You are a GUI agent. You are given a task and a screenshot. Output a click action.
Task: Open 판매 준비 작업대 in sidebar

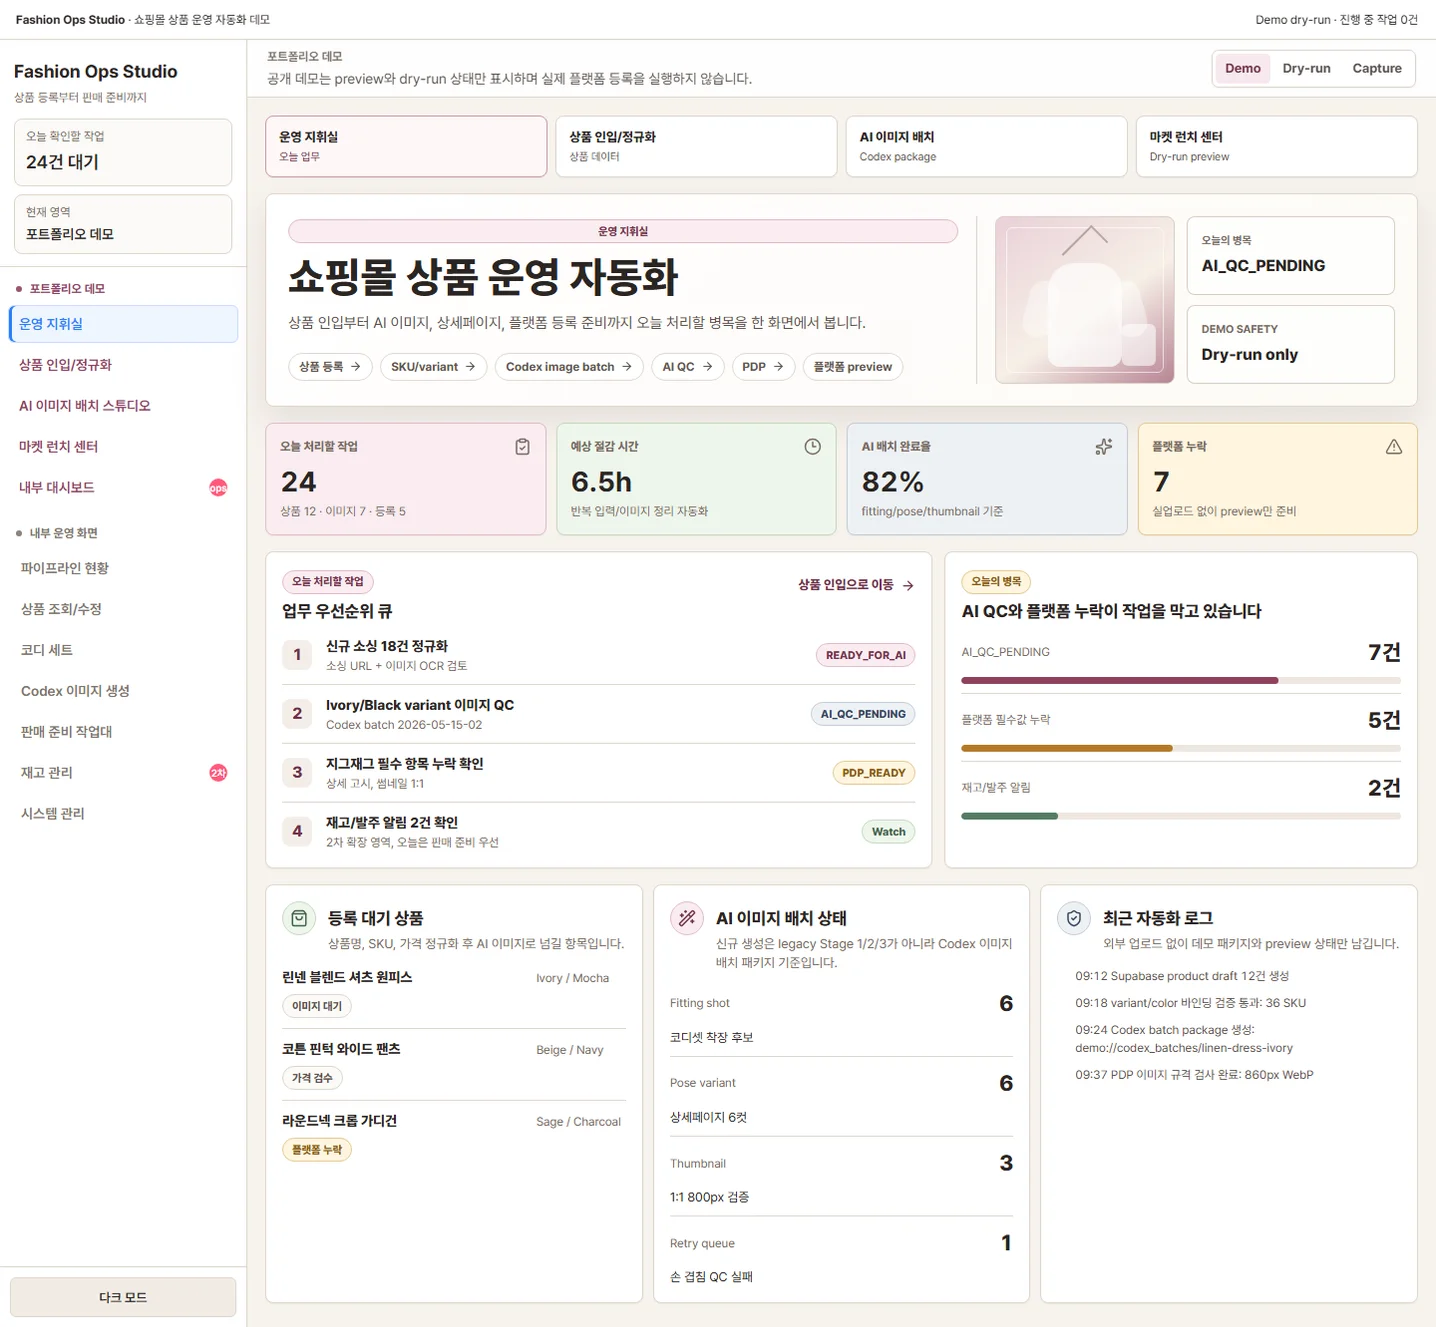click(x=123, y=732)
